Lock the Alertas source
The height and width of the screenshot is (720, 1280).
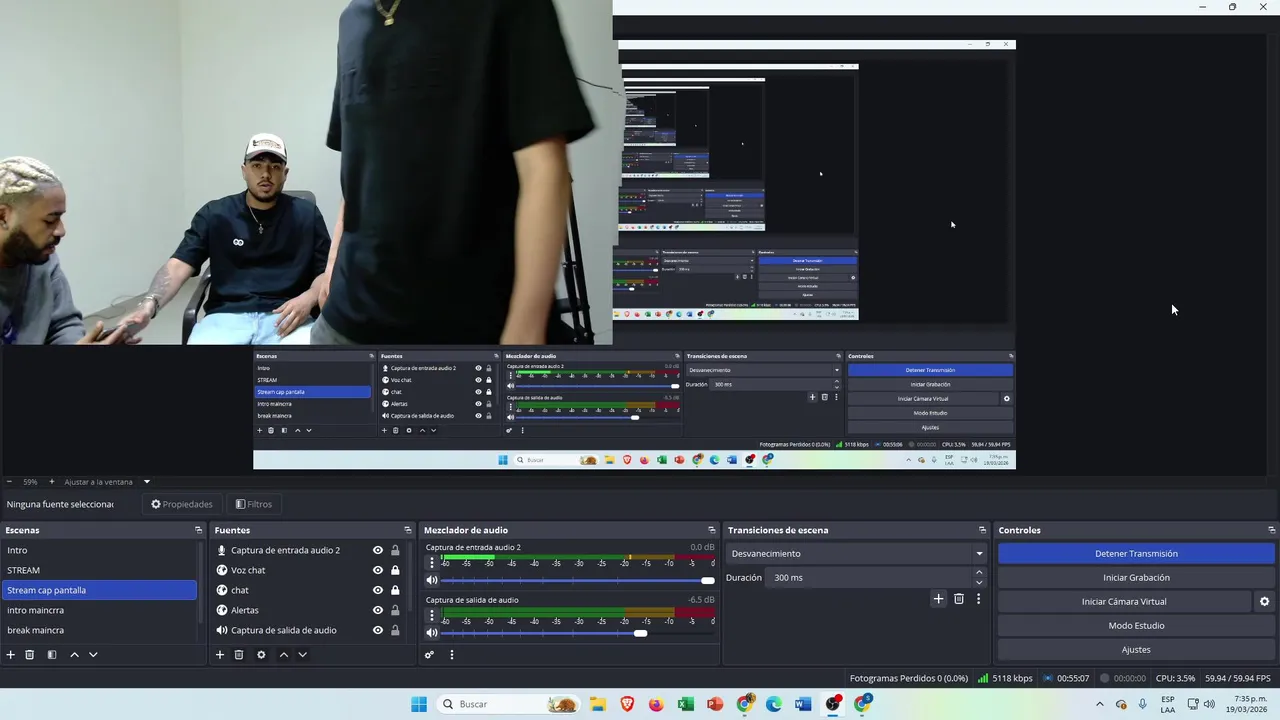395,610
